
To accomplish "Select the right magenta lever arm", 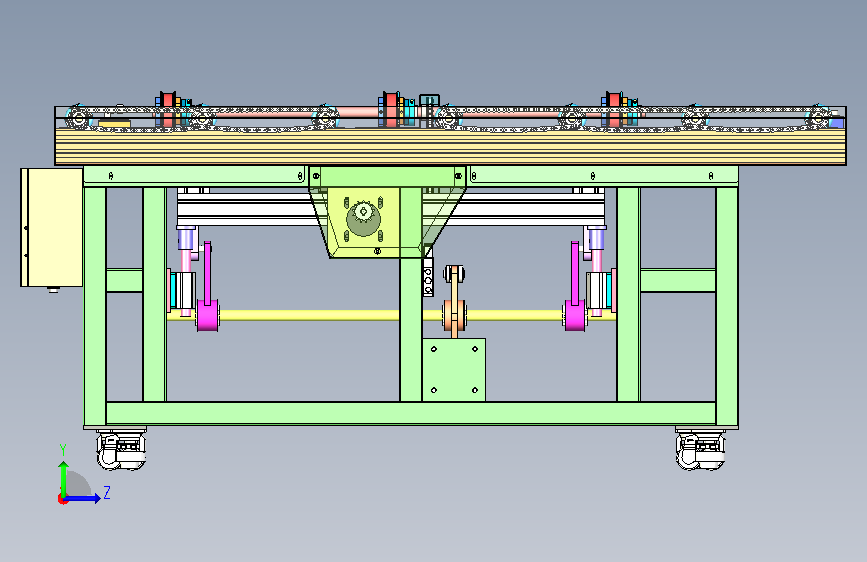I will [x=575, y=288].
